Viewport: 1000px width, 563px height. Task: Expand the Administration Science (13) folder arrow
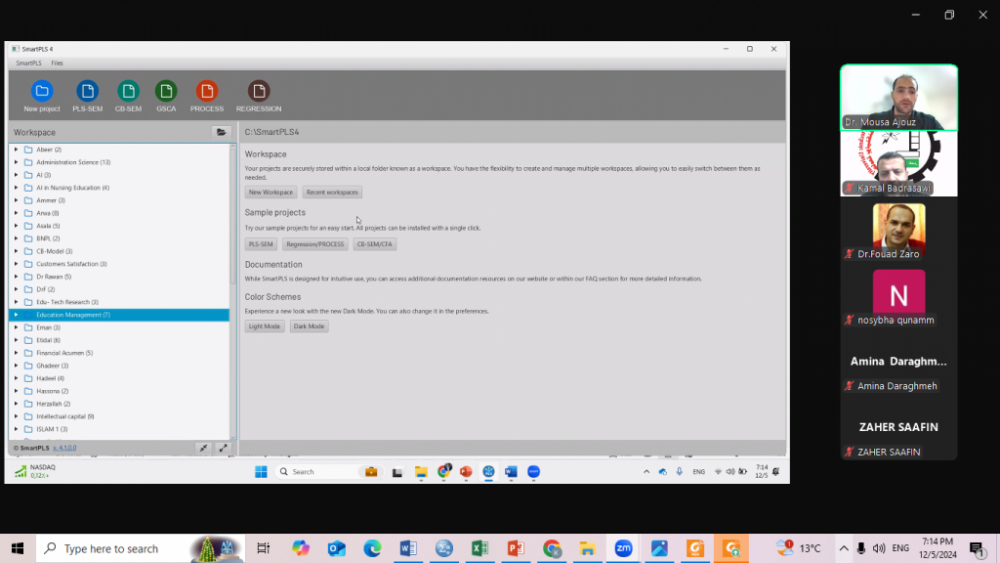16,162
